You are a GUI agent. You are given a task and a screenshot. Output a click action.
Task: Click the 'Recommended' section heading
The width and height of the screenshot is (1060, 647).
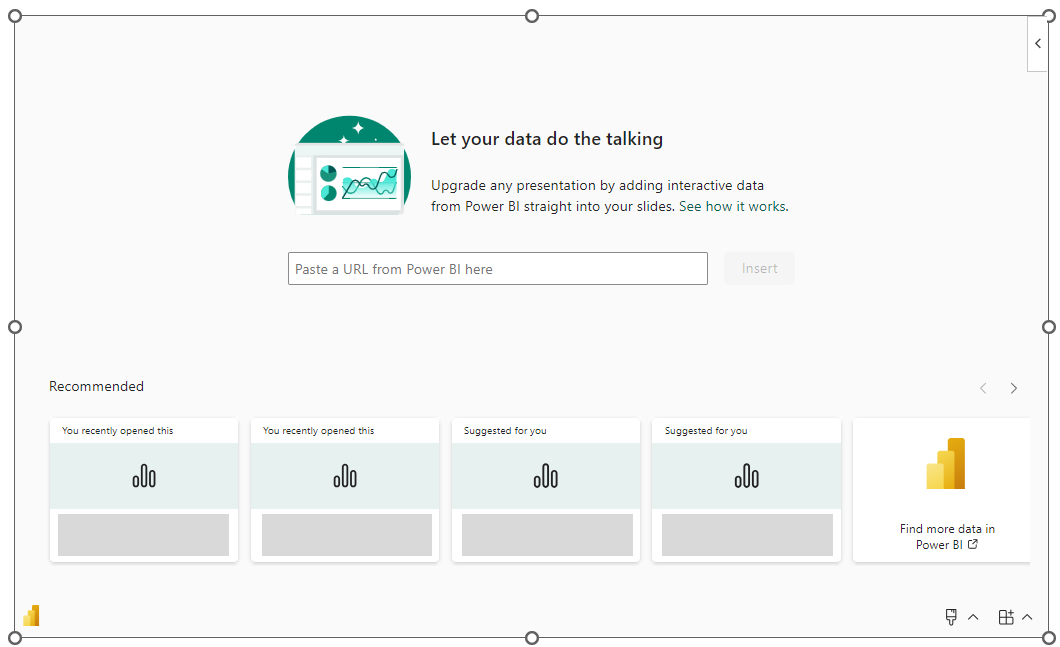[97, 386]
